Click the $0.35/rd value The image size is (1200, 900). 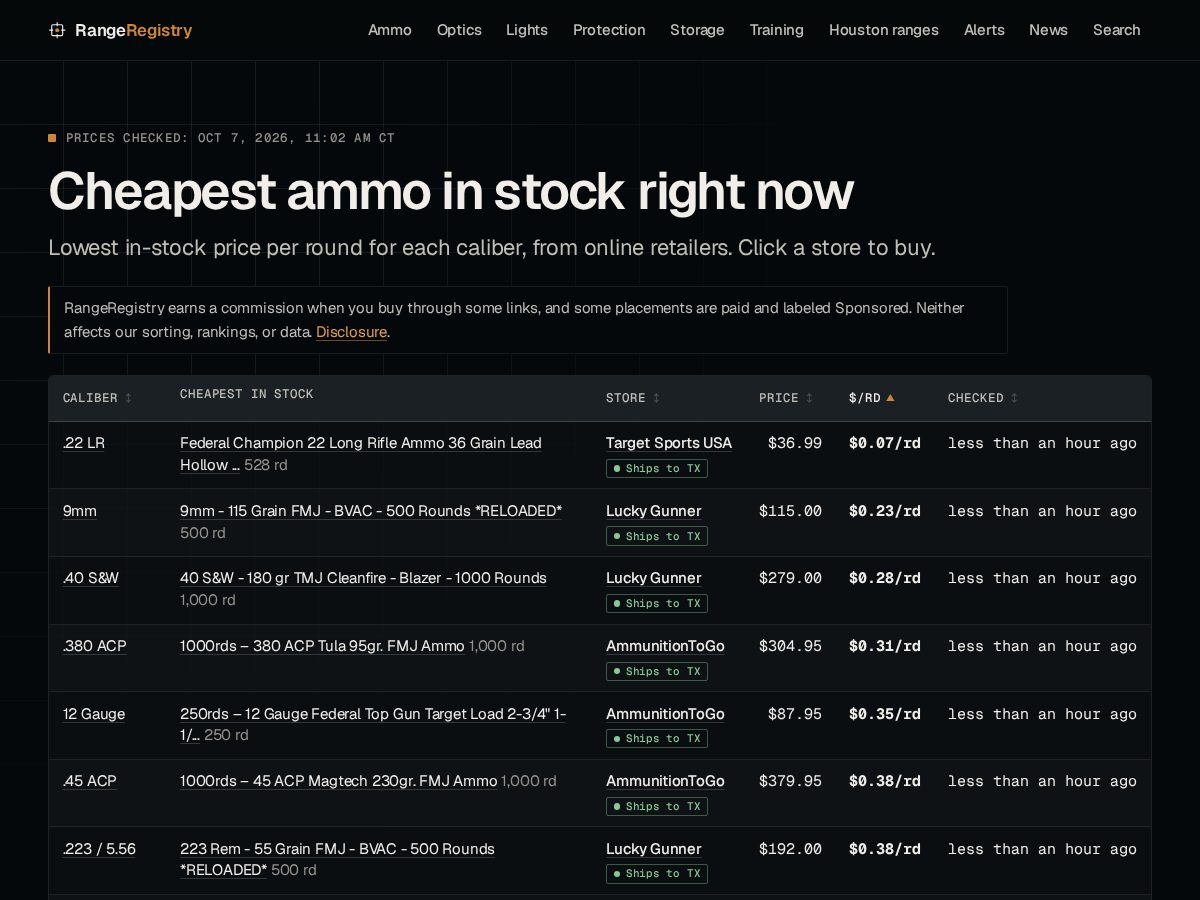click(x=885, y=714)
